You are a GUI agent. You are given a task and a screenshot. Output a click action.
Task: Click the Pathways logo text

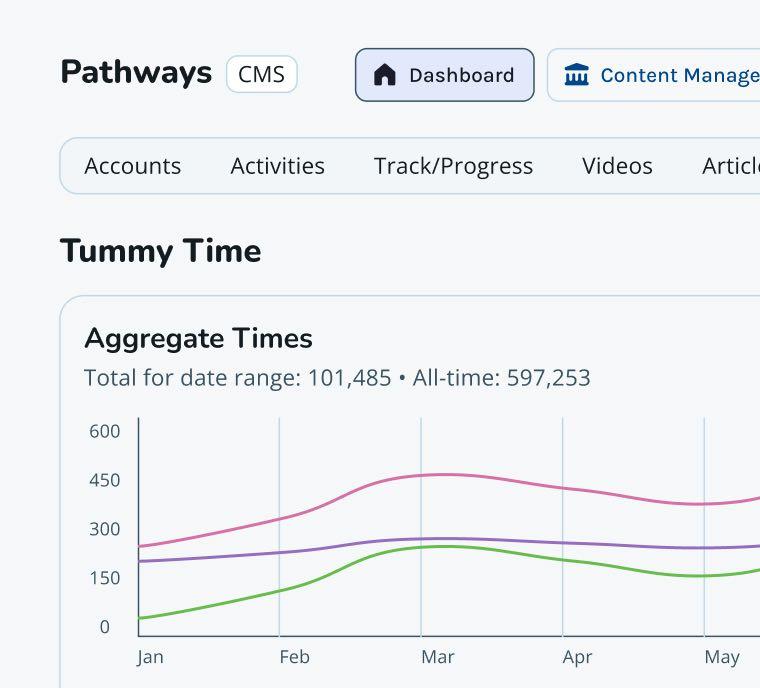[x=136, y=73]
